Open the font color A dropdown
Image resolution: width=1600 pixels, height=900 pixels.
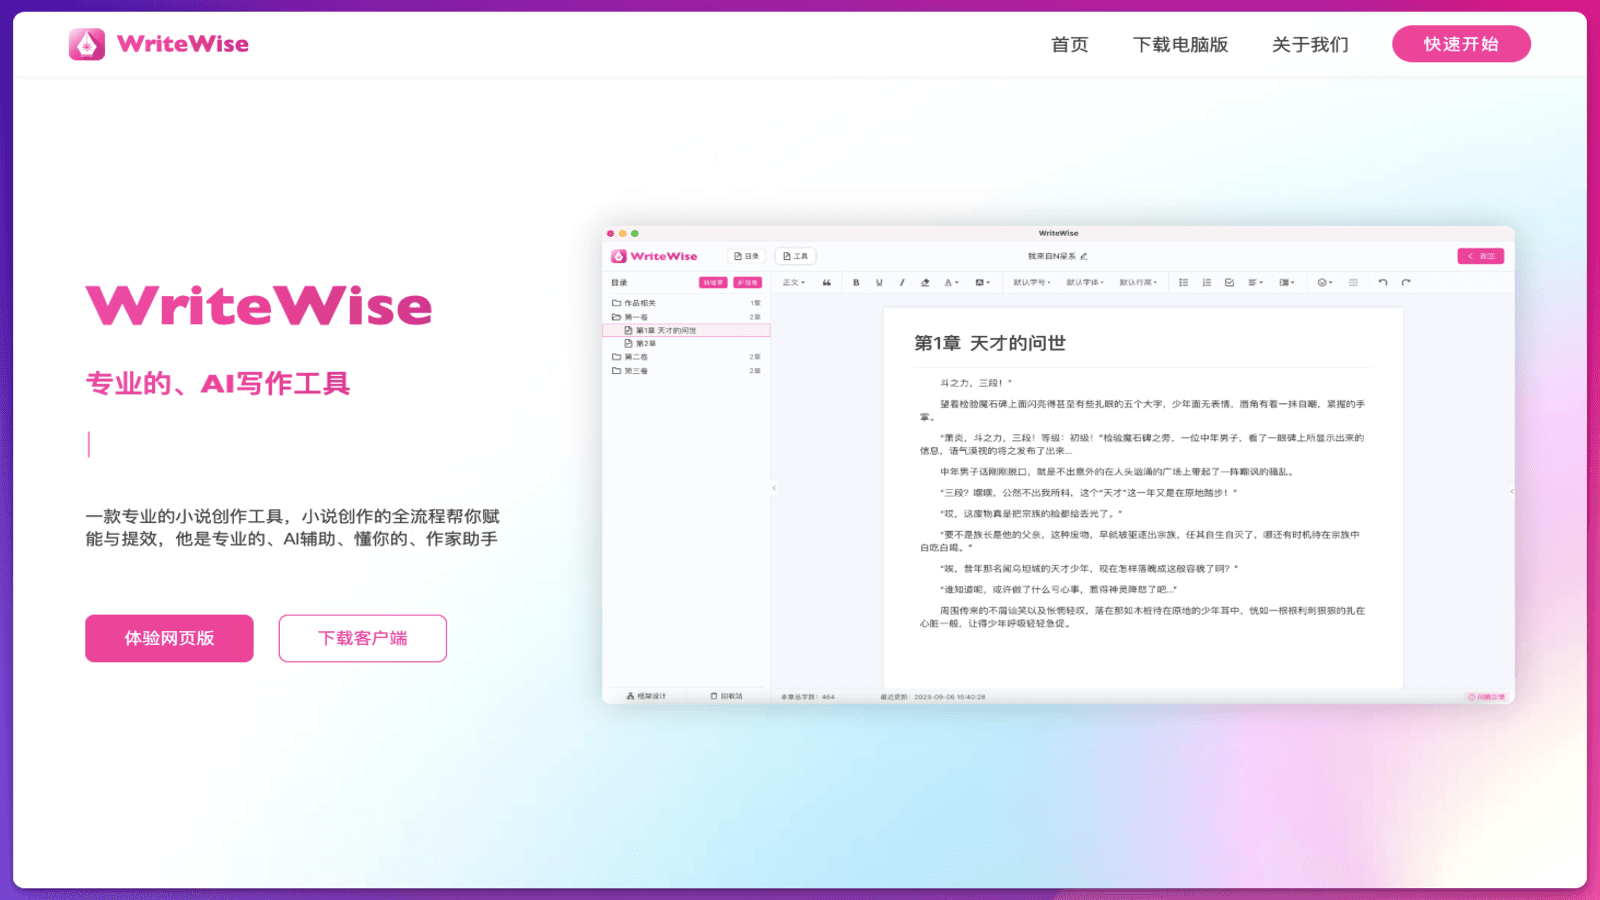951,283
